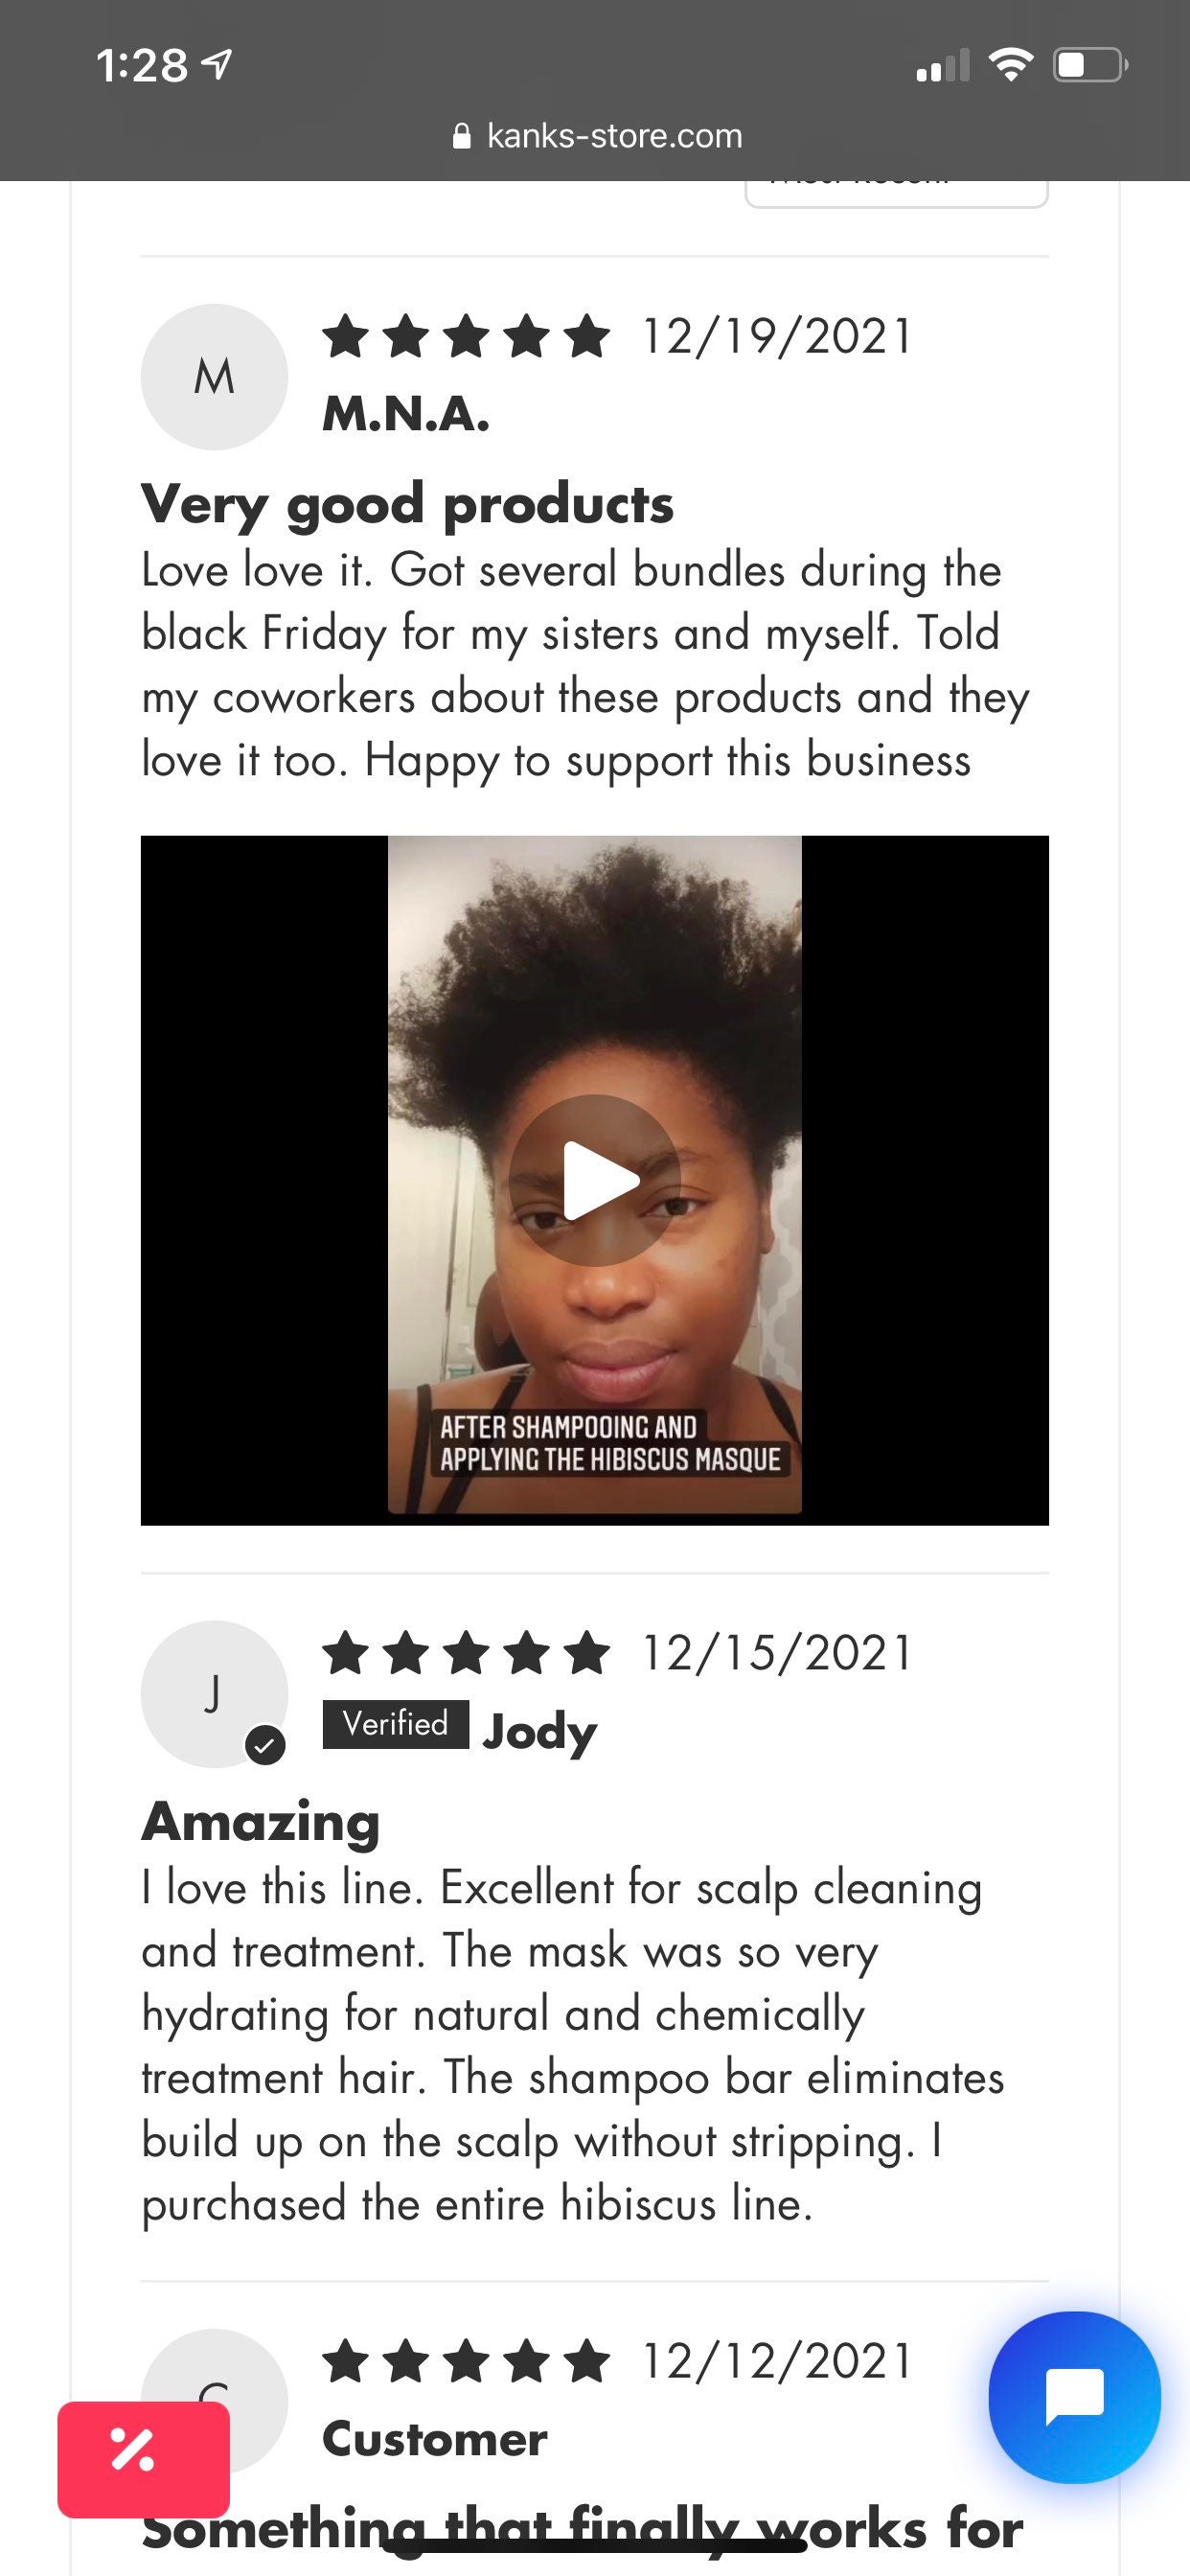Select reviewer name M.N.A.
Image resolution: width=1190 pixels, height=2576 pixels.
coord(406,414)
